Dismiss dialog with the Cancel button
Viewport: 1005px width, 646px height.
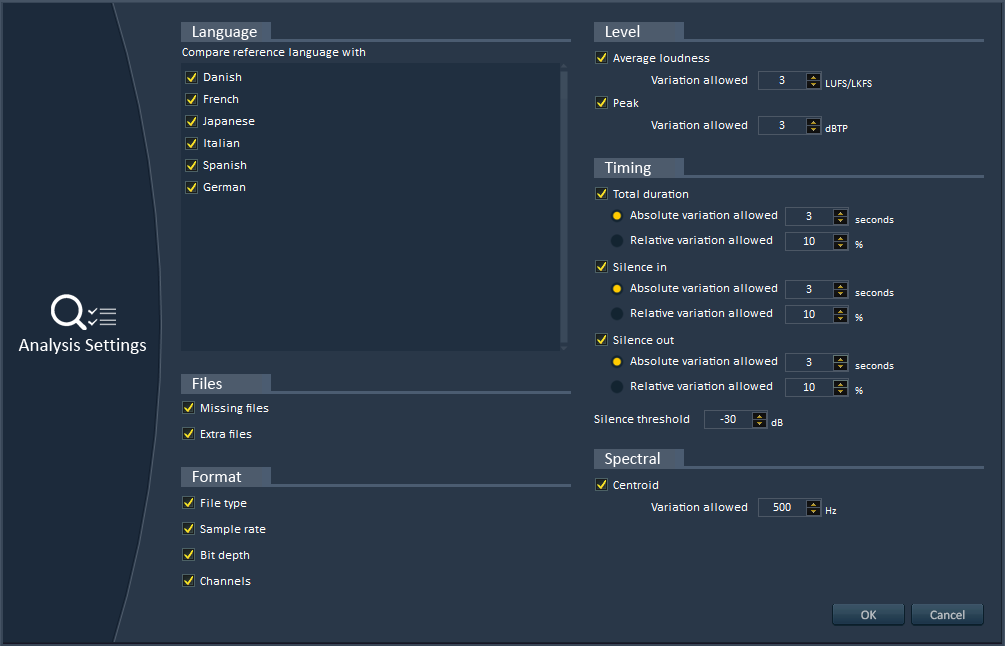[x=947, y=615]
